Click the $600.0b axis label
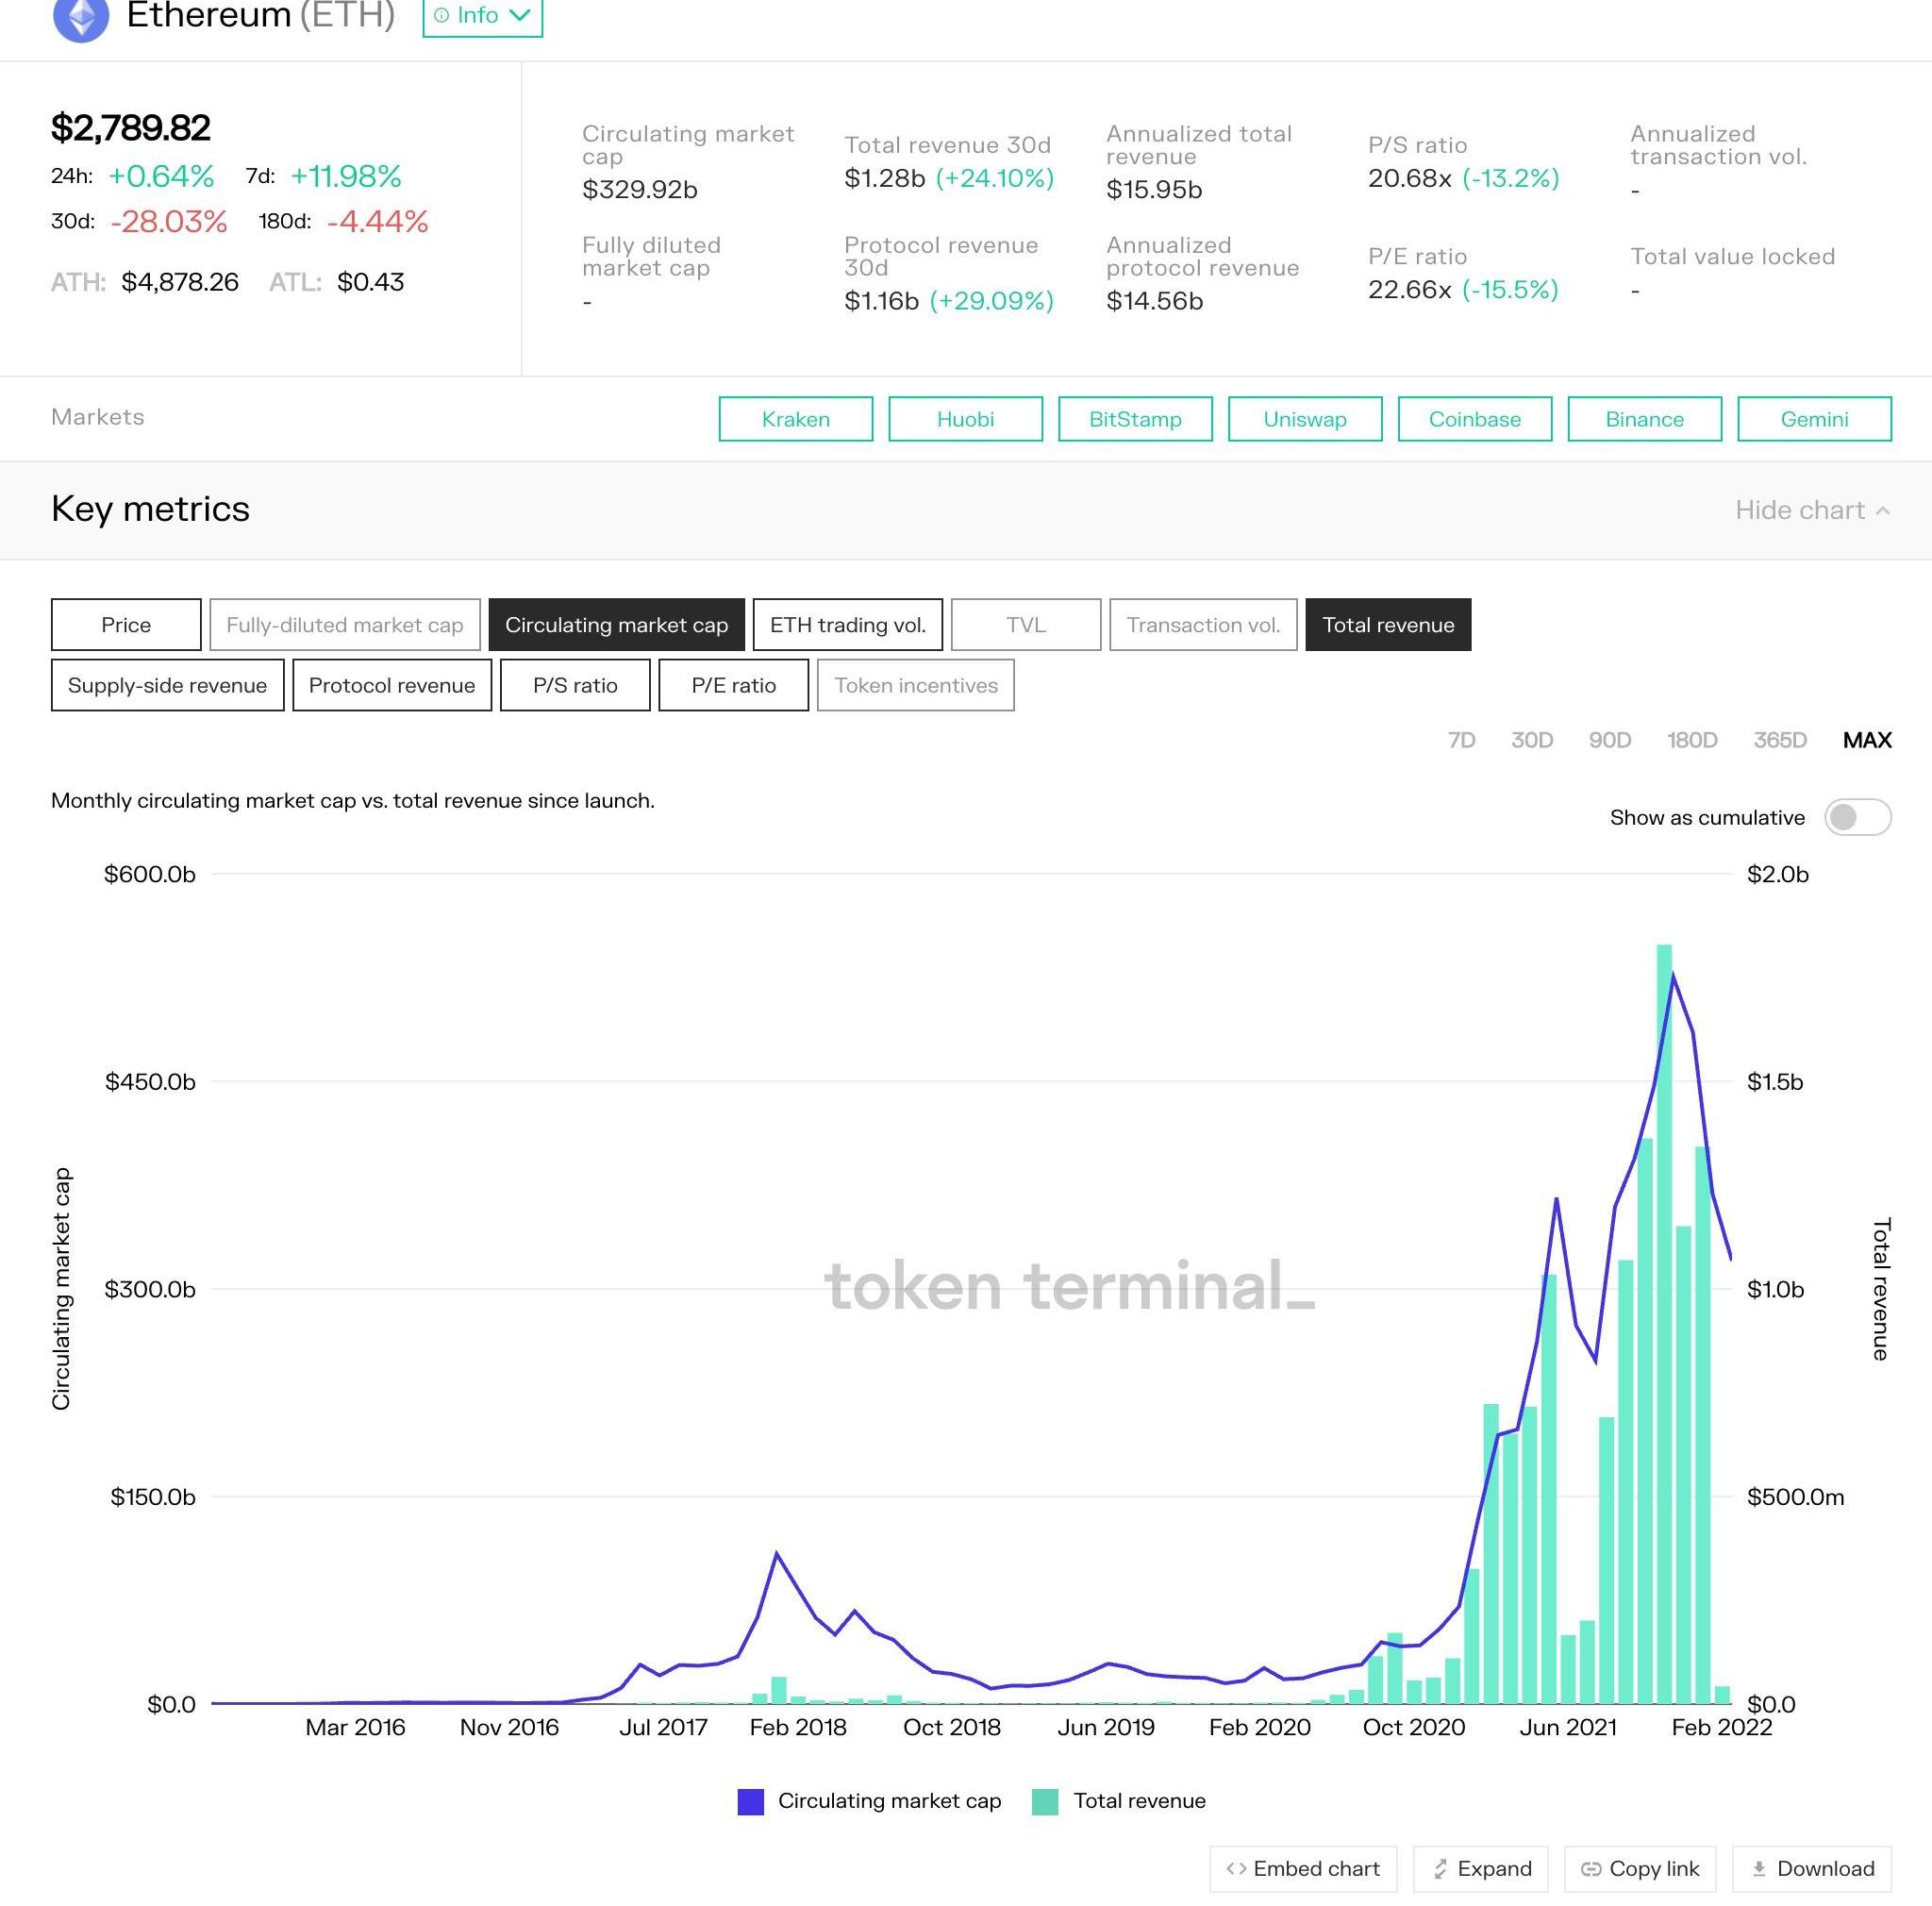Screen dimensions: 1932x1906 coord(150,874)
